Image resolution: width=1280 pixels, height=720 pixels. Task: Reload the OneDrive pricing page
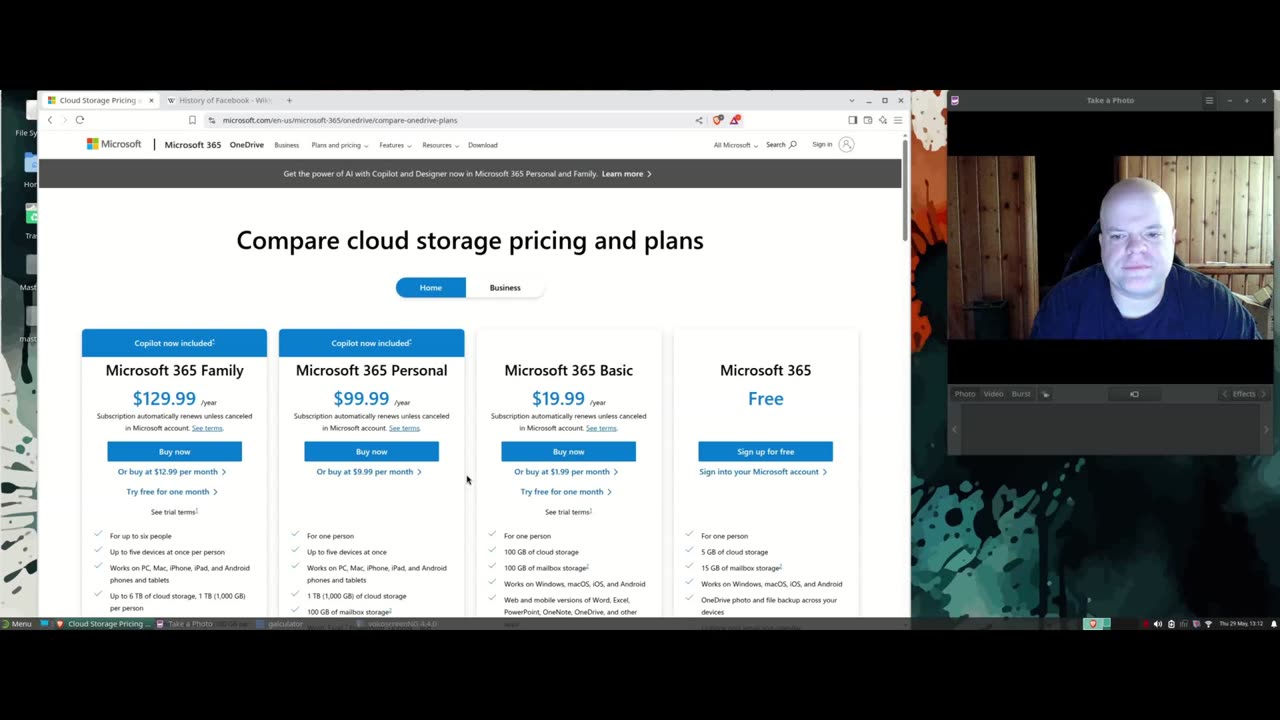tap(80, 120)
